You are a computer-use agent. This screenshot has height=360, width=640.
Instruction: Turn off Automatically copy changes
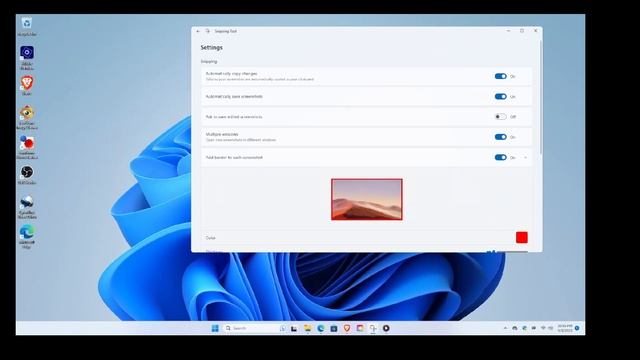[500, 76]
